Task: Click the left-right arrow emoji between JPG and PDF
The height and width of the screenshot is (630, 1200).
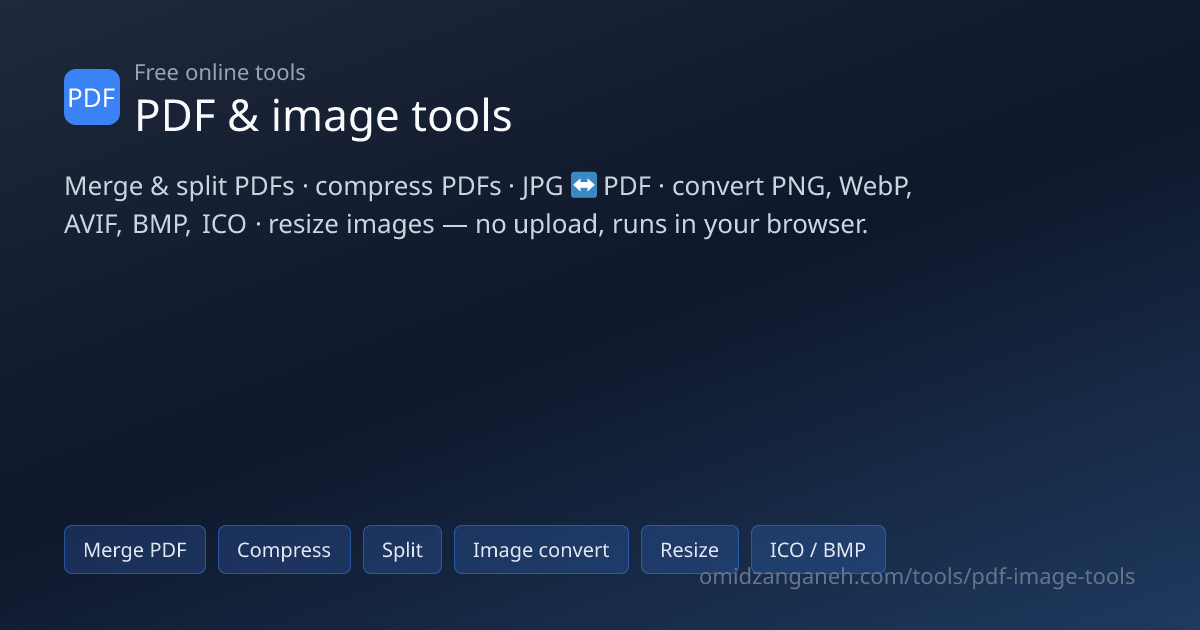Action: (584, 185)
